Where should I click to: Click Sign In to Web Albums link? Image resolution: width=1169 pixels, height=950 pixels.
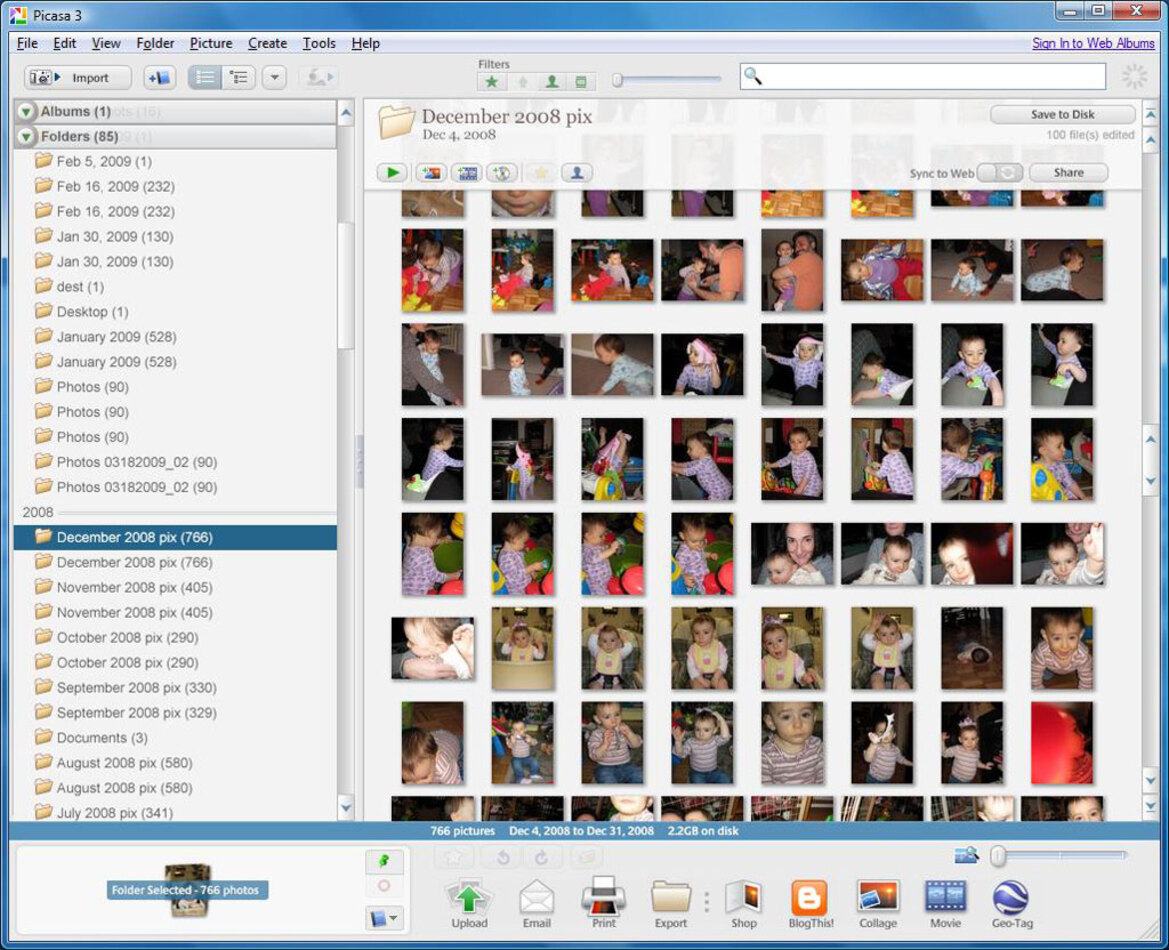point(1093,43)
